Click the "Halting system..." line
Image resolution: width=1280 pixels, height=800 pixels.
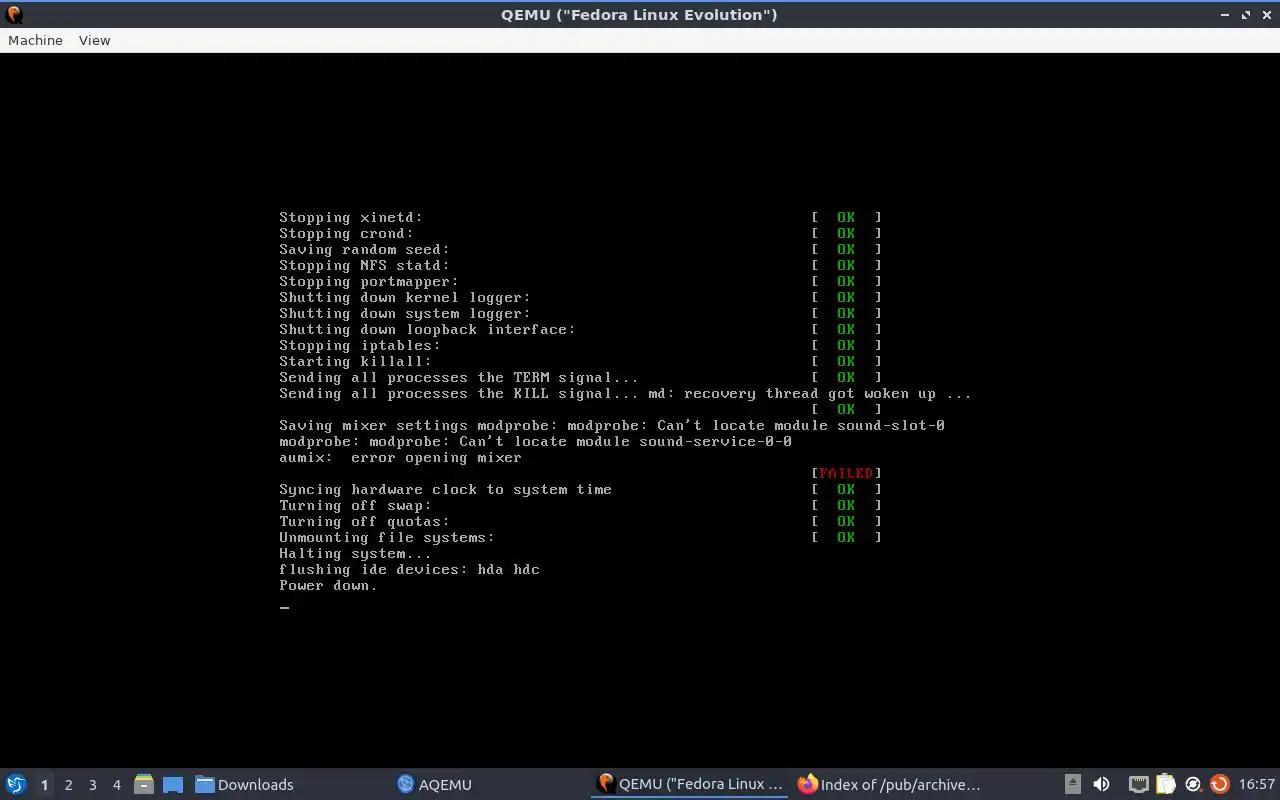tap(355, 553)
